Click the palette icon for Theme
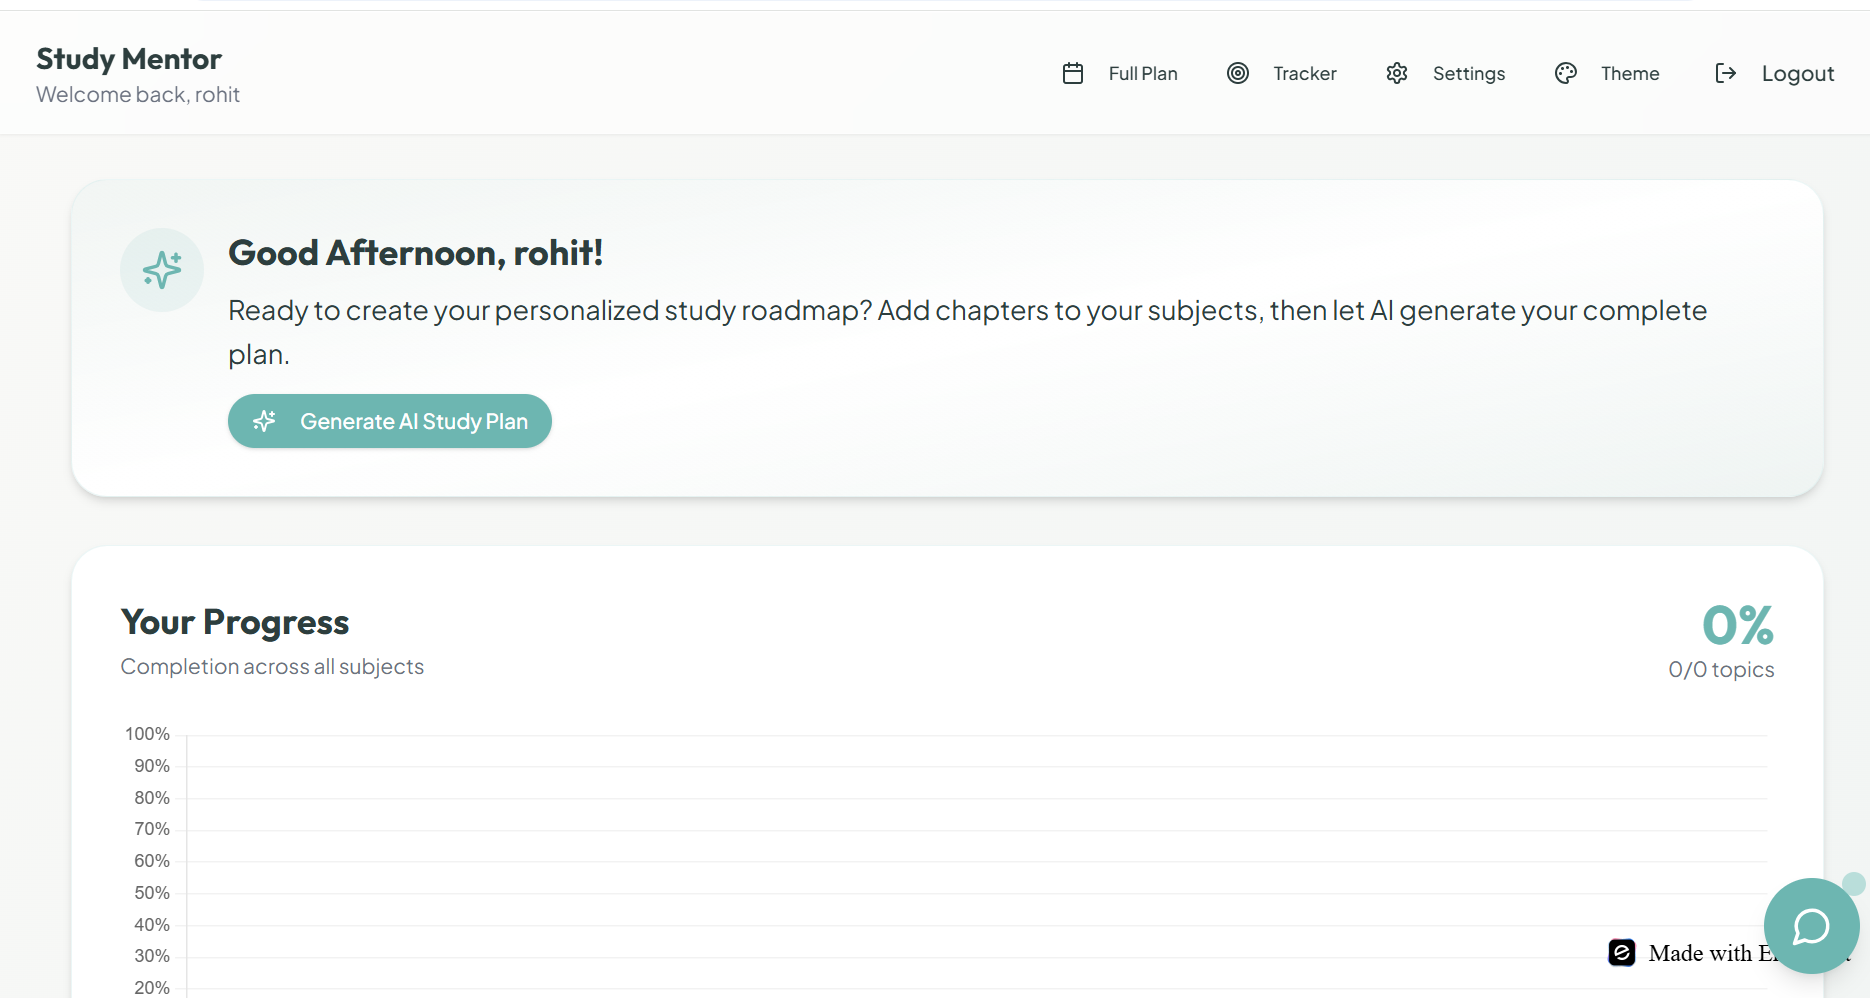Viewport: 1870px width, 998px height. tap(1566, 73)
